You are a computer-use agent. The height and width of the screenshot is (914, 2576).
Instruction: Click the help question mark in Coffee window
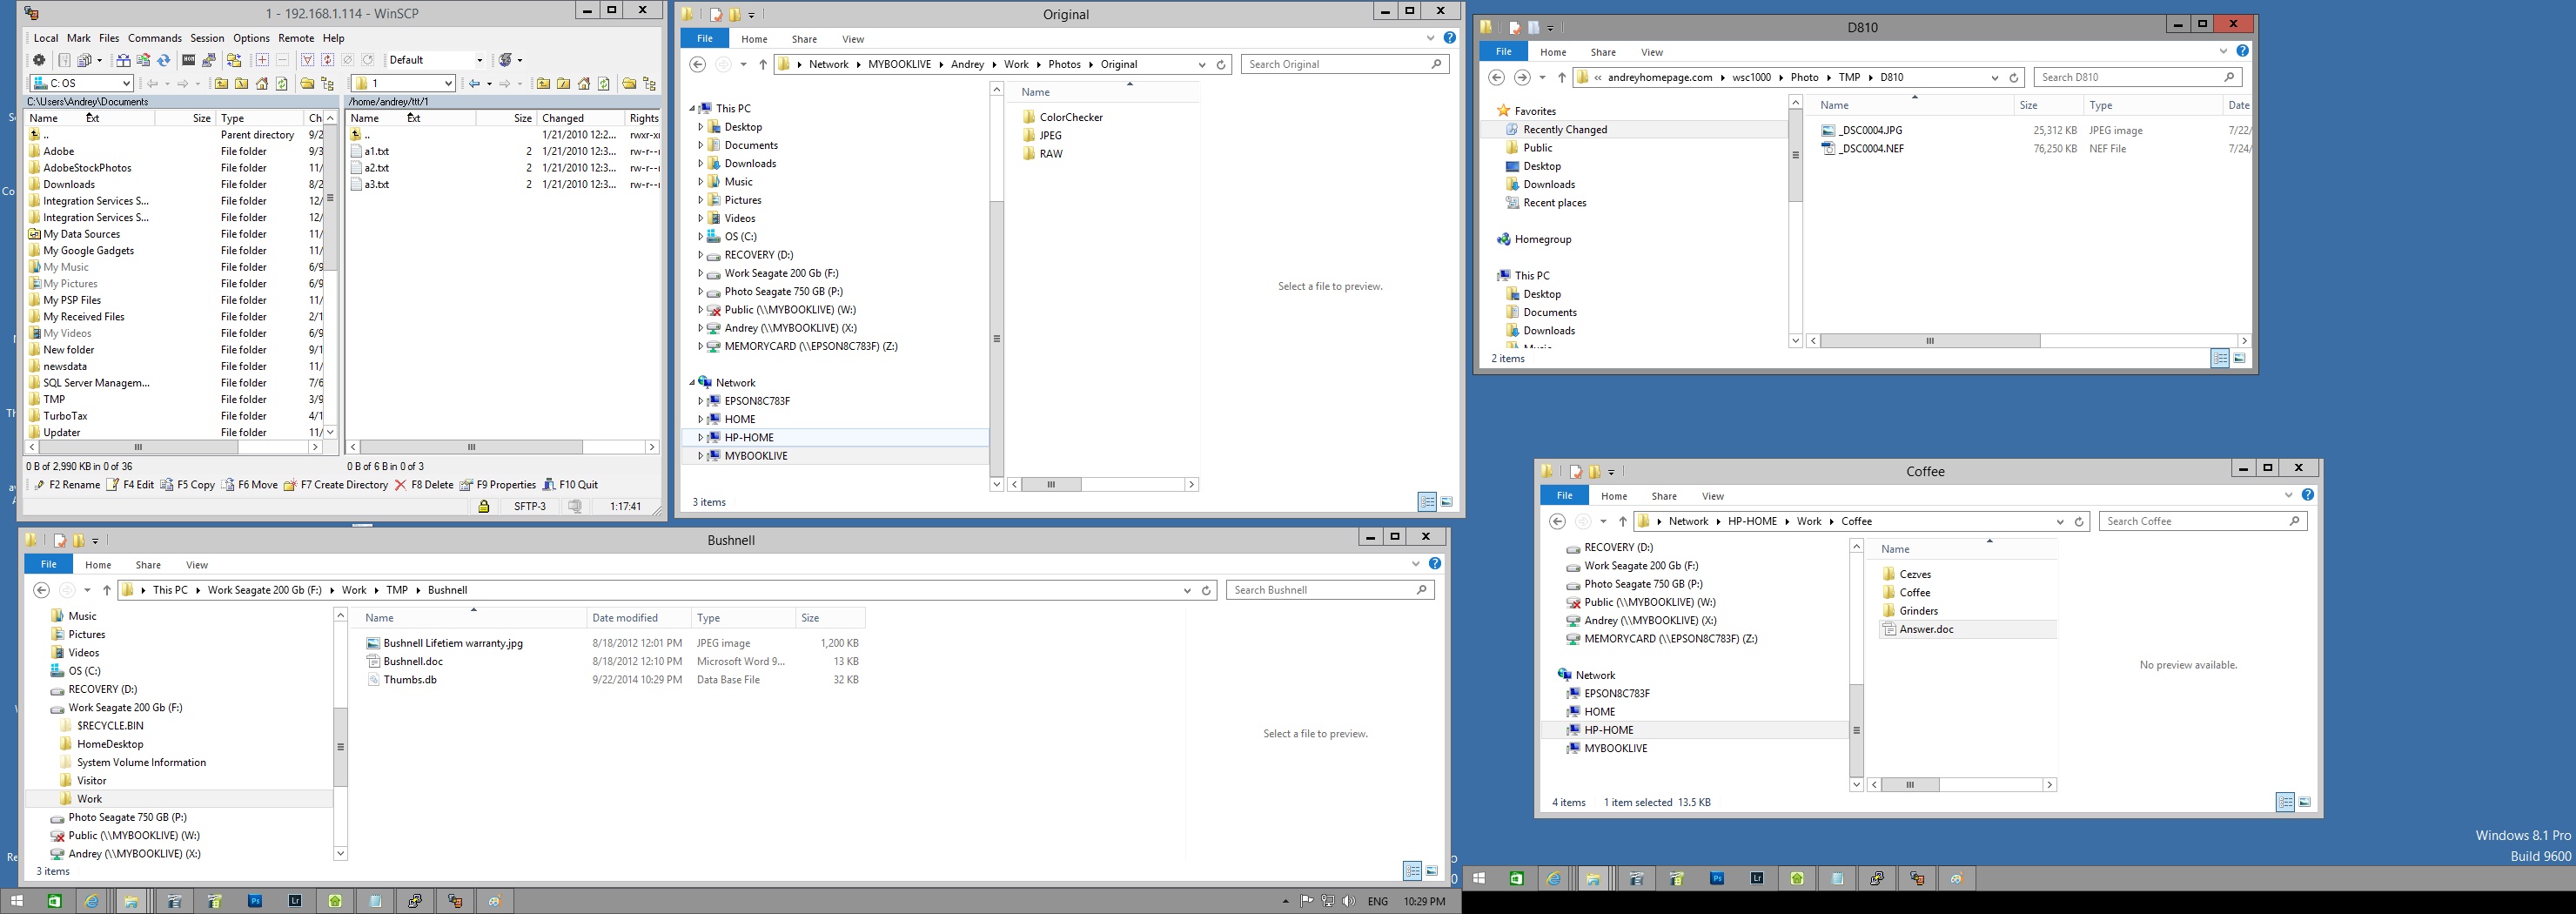(2308, 495)
